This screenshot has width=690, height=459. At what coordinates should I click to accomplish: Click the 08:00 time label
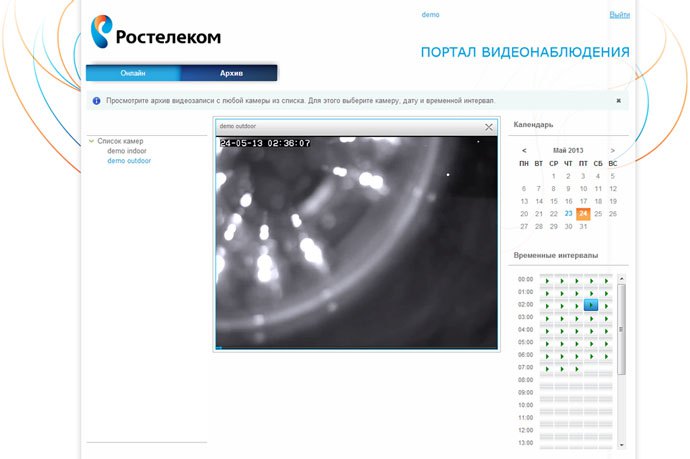525,380
